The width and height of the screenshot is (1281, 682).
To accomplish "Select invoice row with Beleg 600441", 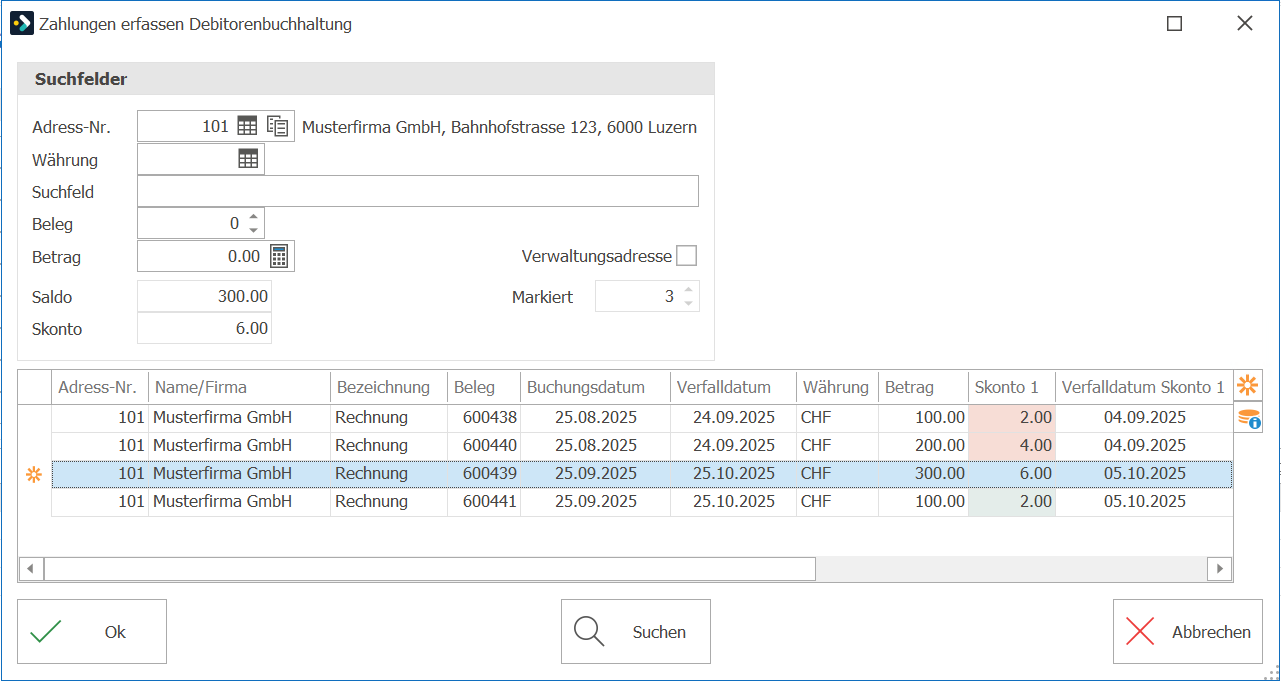I will point(642,502).
